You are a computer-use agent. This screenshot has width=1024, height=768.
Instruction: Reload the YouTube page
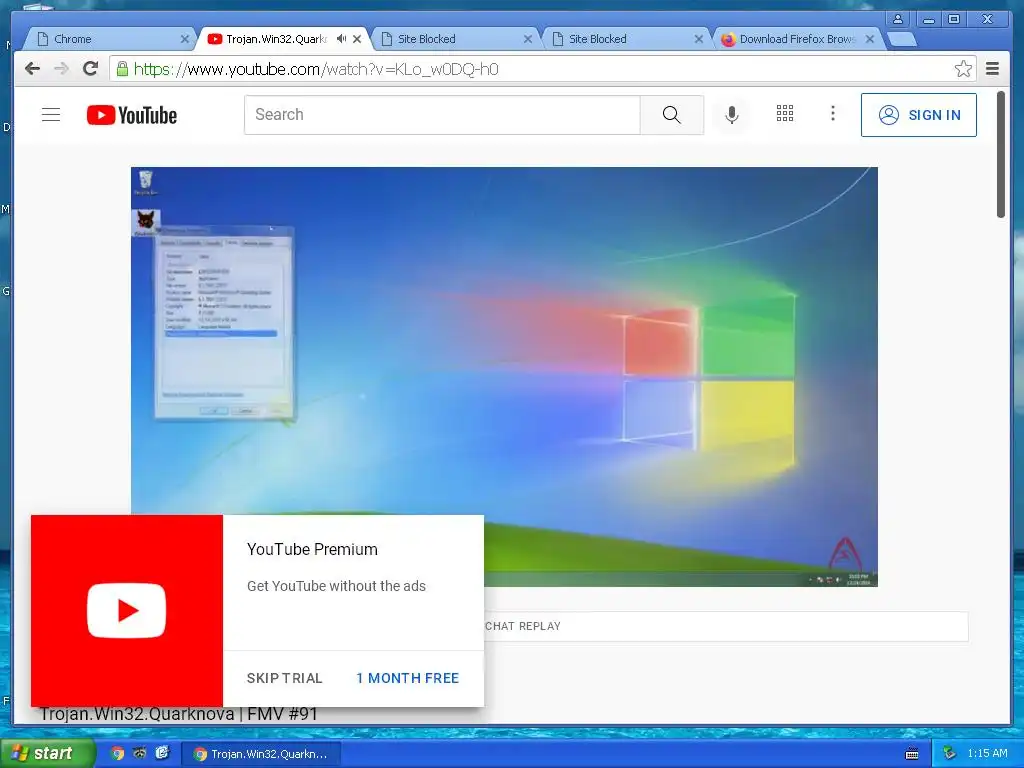point(91,68)
